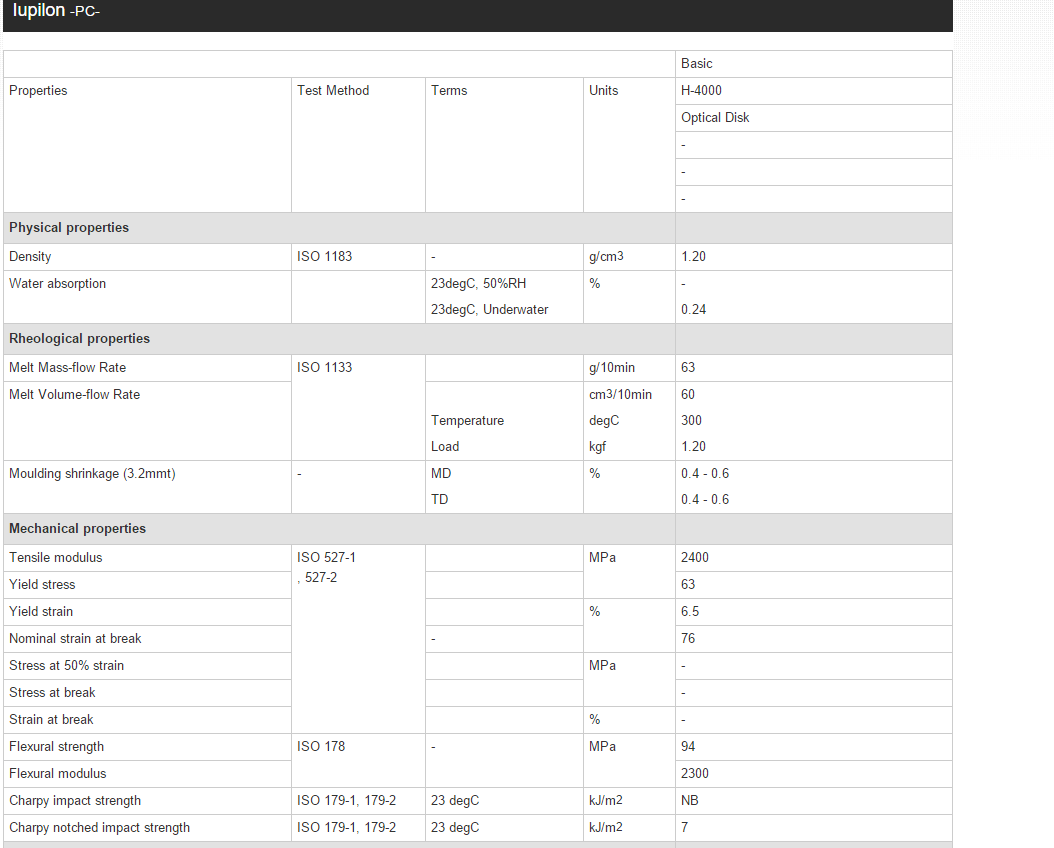
Task: Click the Yield strain label
Action: (41, 611)
